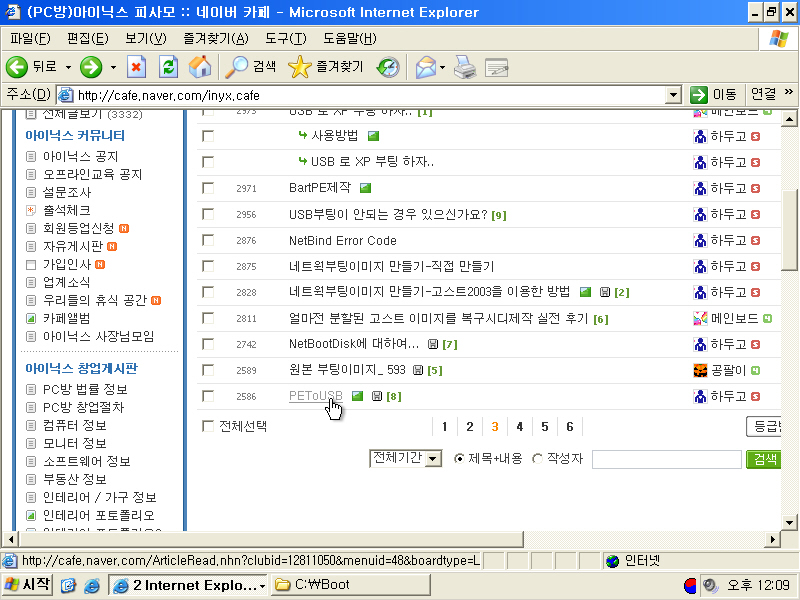Click the Print toolbar icon

click(x=465, y=67)
